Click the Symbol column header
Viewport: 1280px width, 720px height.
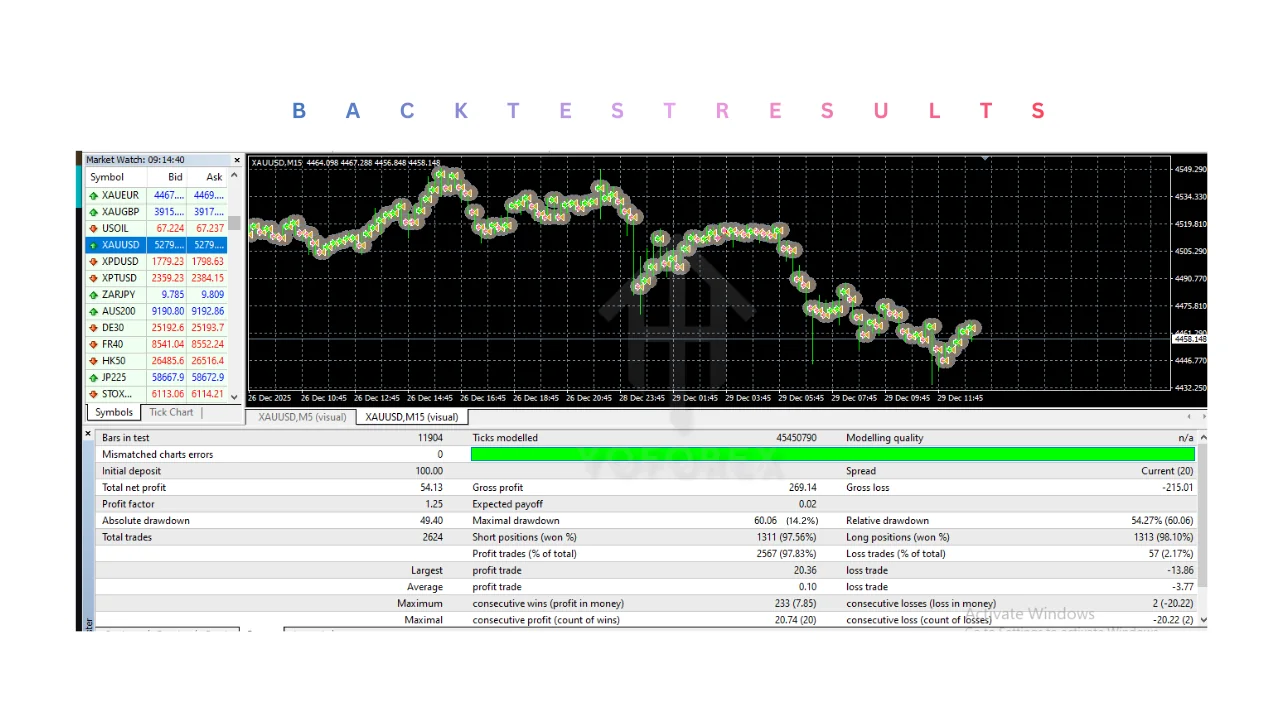coord(108,177)
